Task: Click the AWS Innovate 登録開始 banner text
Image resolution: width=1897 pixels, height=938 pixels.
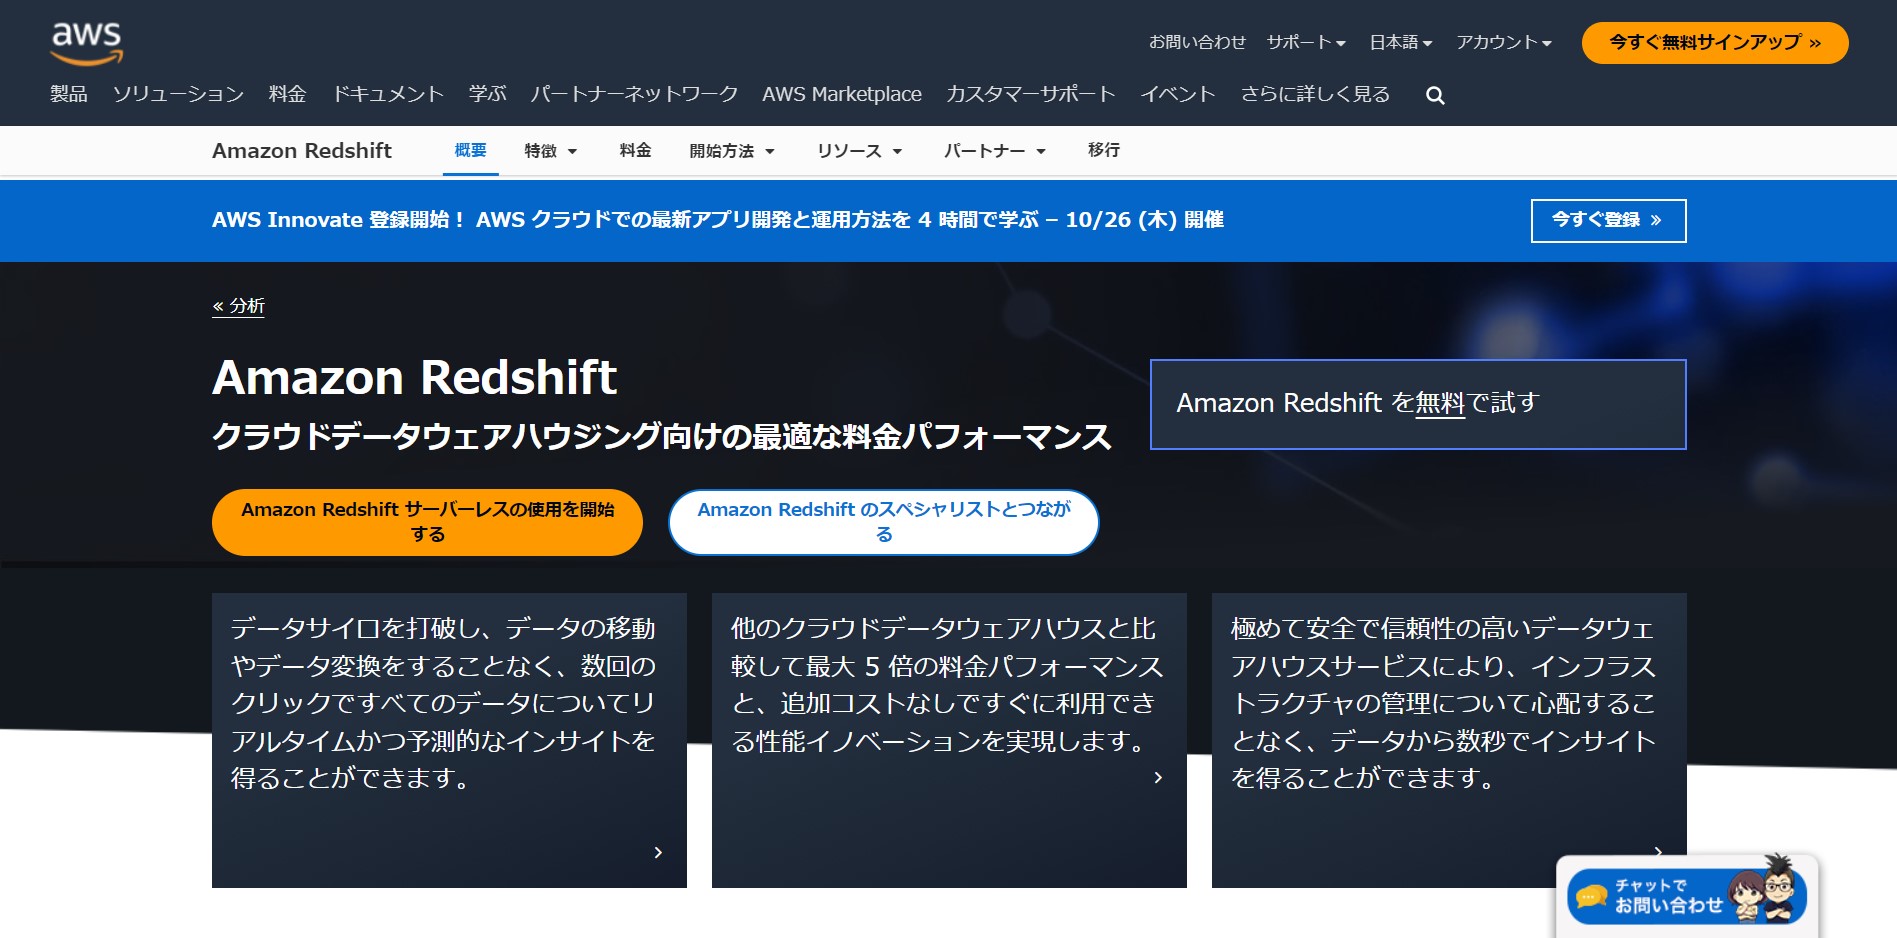Action: coord(718,220)
